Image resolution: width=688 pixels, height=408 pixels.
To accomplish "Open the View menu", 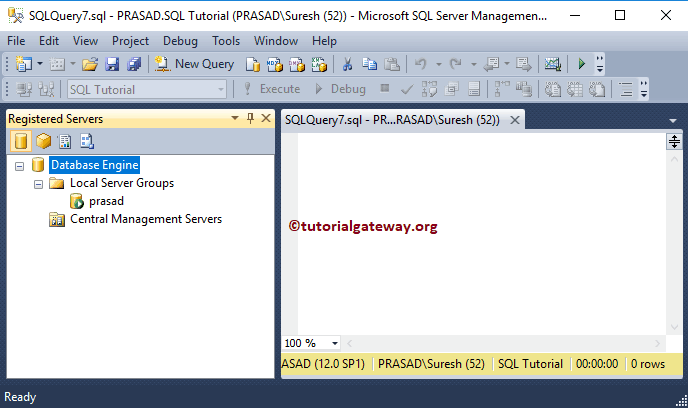I will coord(85,41).
